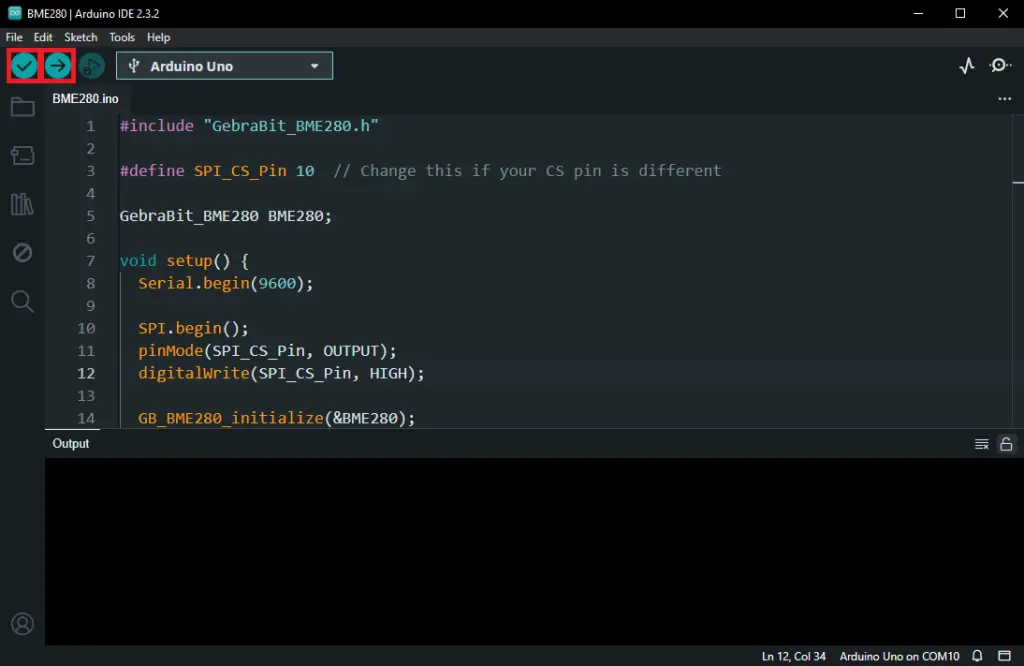The width and height of the screenshot is (1024, 666).
Task: Click Arduino Uno on COM10 status text
Action: coord(899,656)
